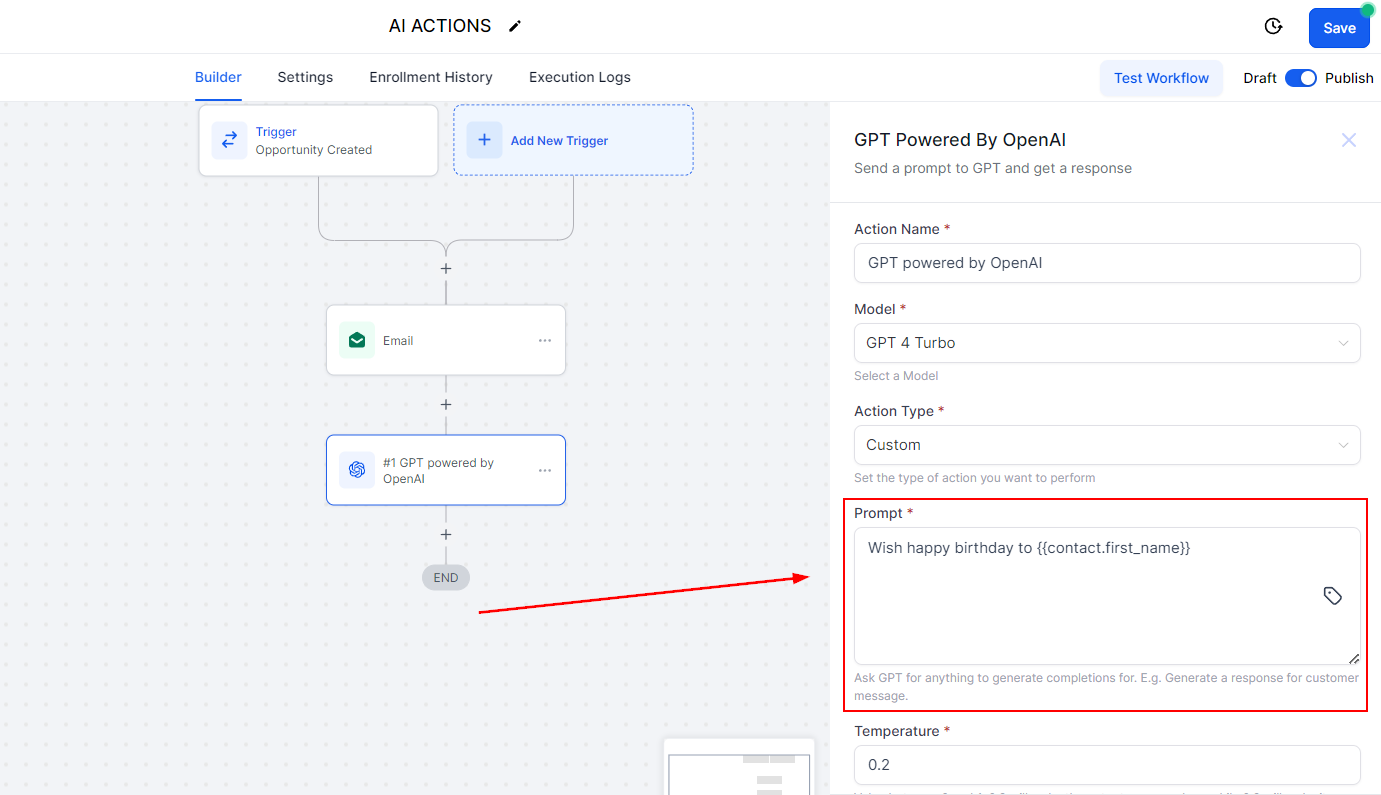The image size is (1381, 795).
Task: Select the Opportunity Created trigger card
Action: click(318, 141)
